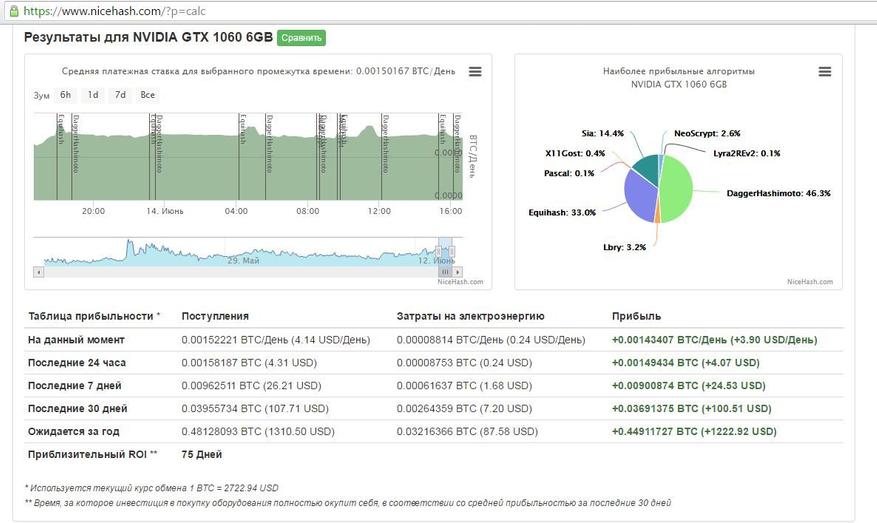Viewport: 877px width, 523px height.
Task: Click the DaggerHashimoto: 46.3% label
Action: pyautogui.click(x=778, y=194)
